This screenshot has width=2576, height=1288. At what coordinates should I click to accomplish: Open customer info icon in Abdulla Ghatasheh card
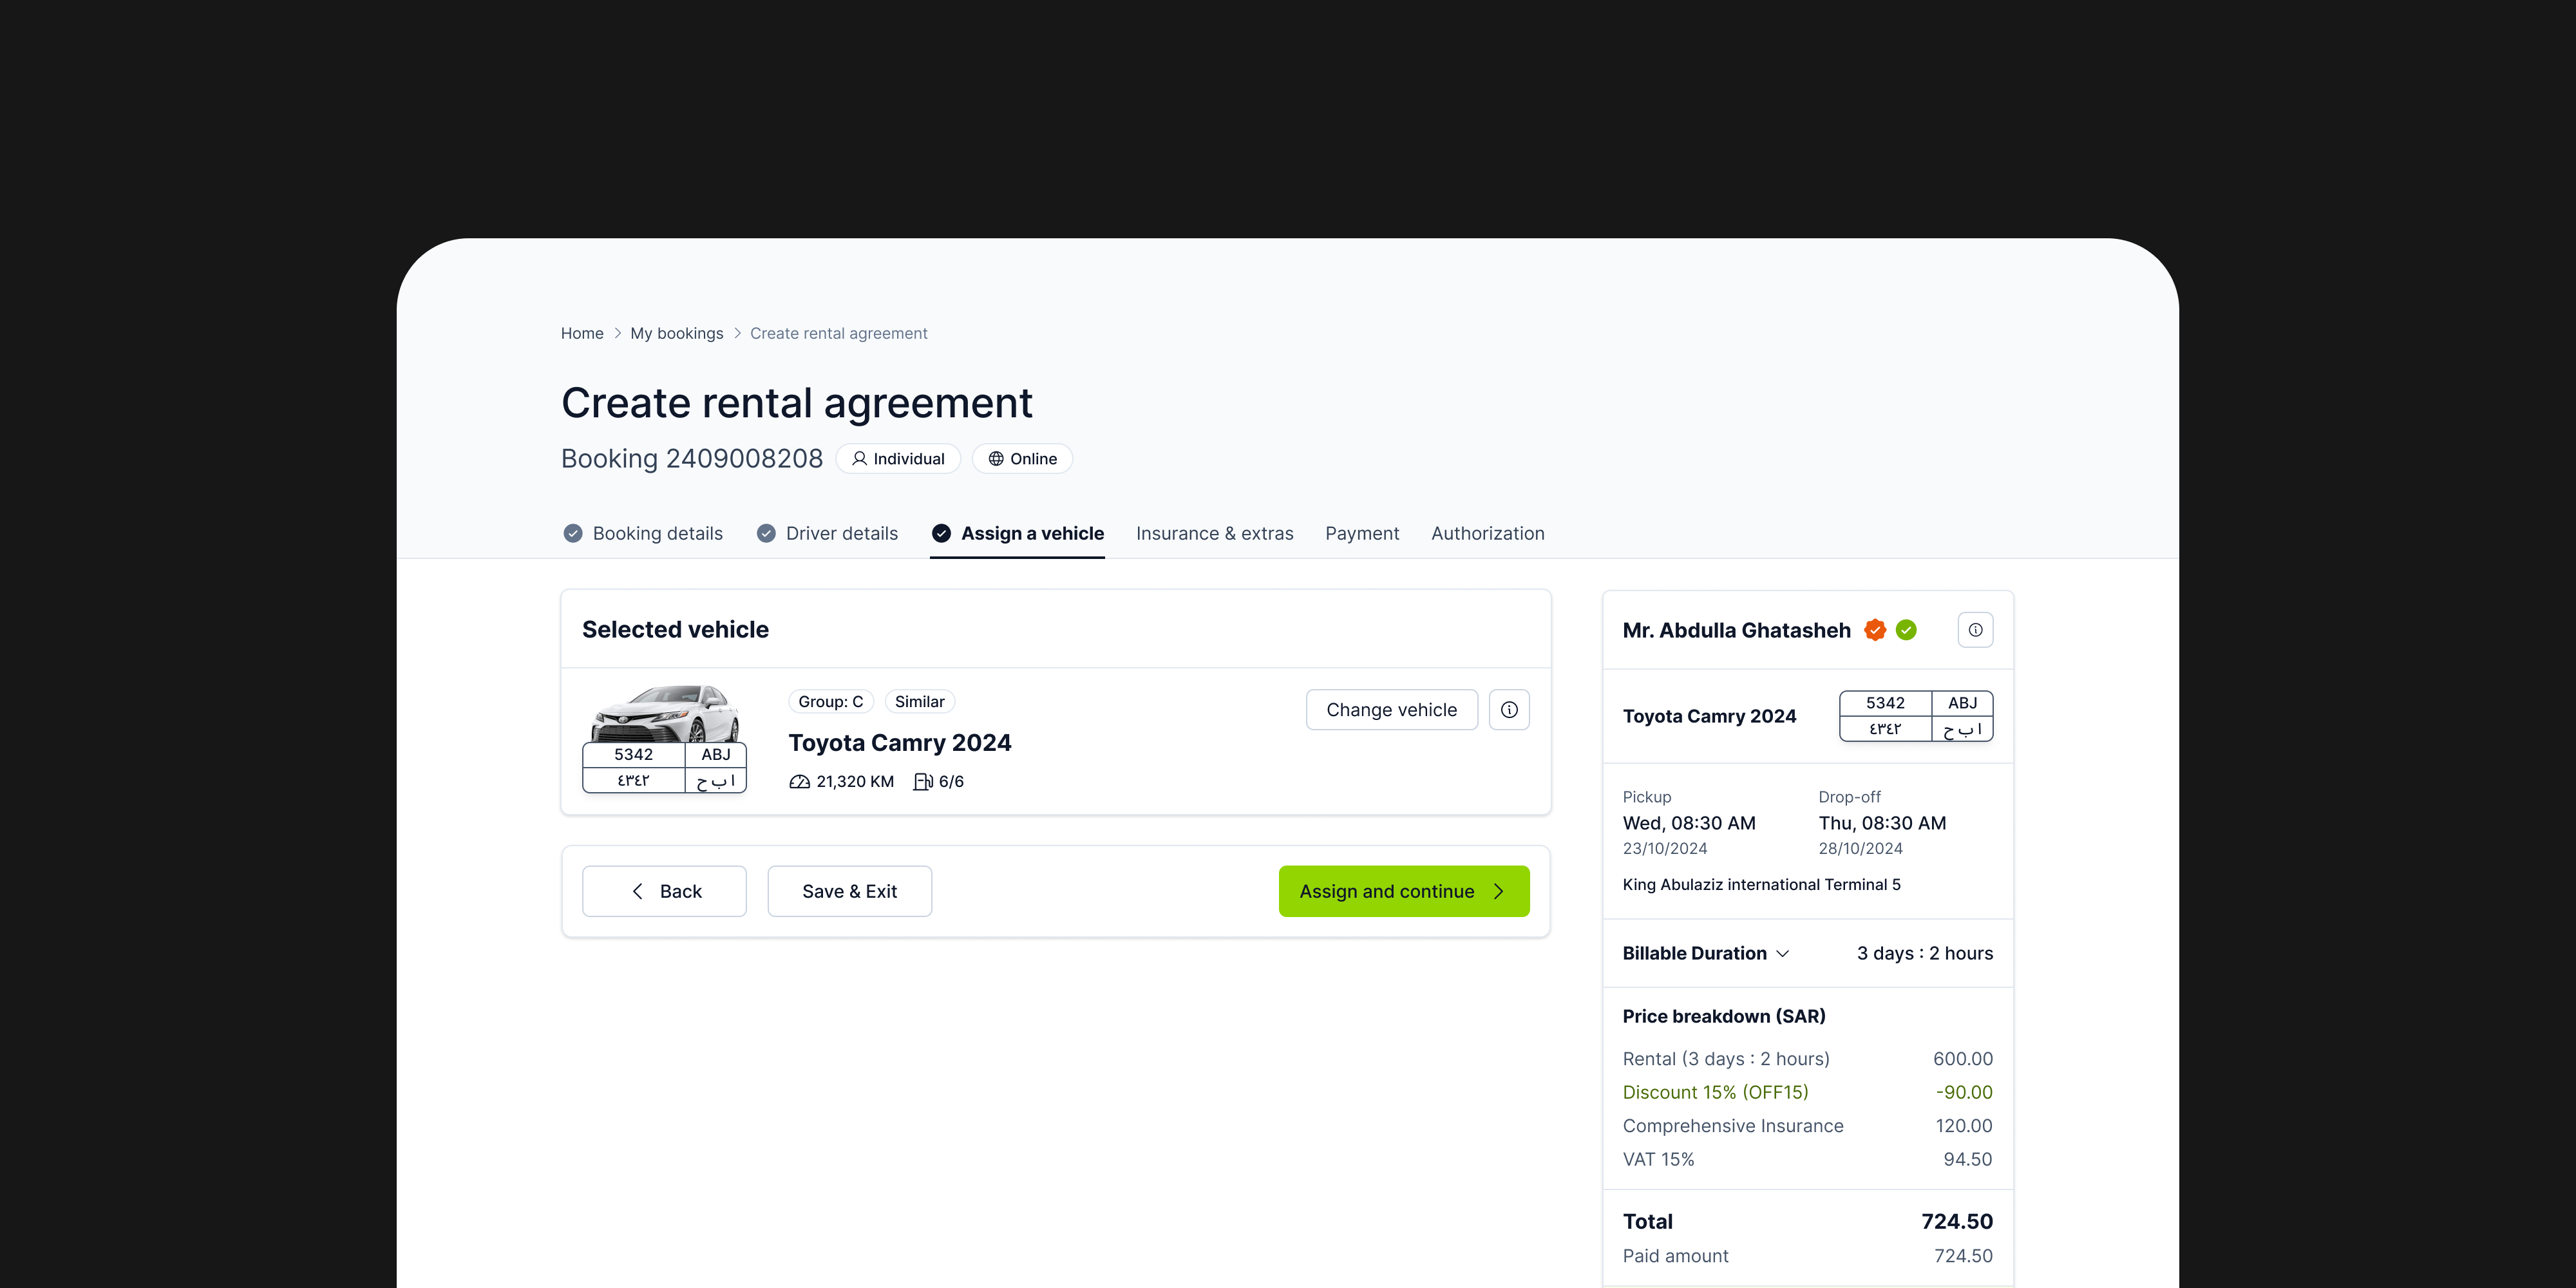click(1975, 630)
